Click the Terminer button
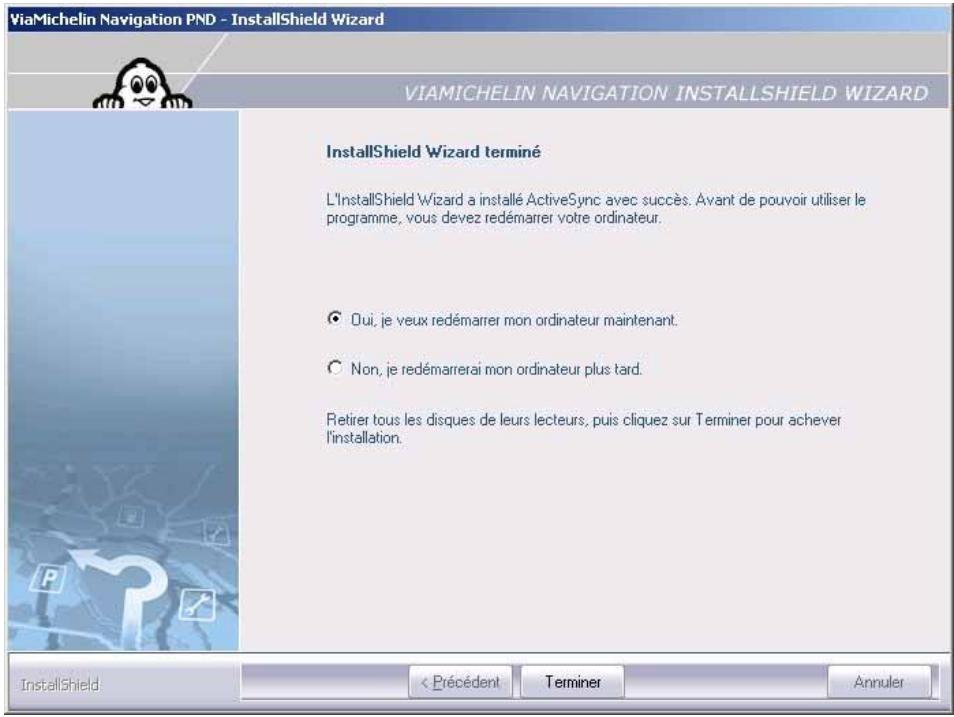 (x=573, y=682)
